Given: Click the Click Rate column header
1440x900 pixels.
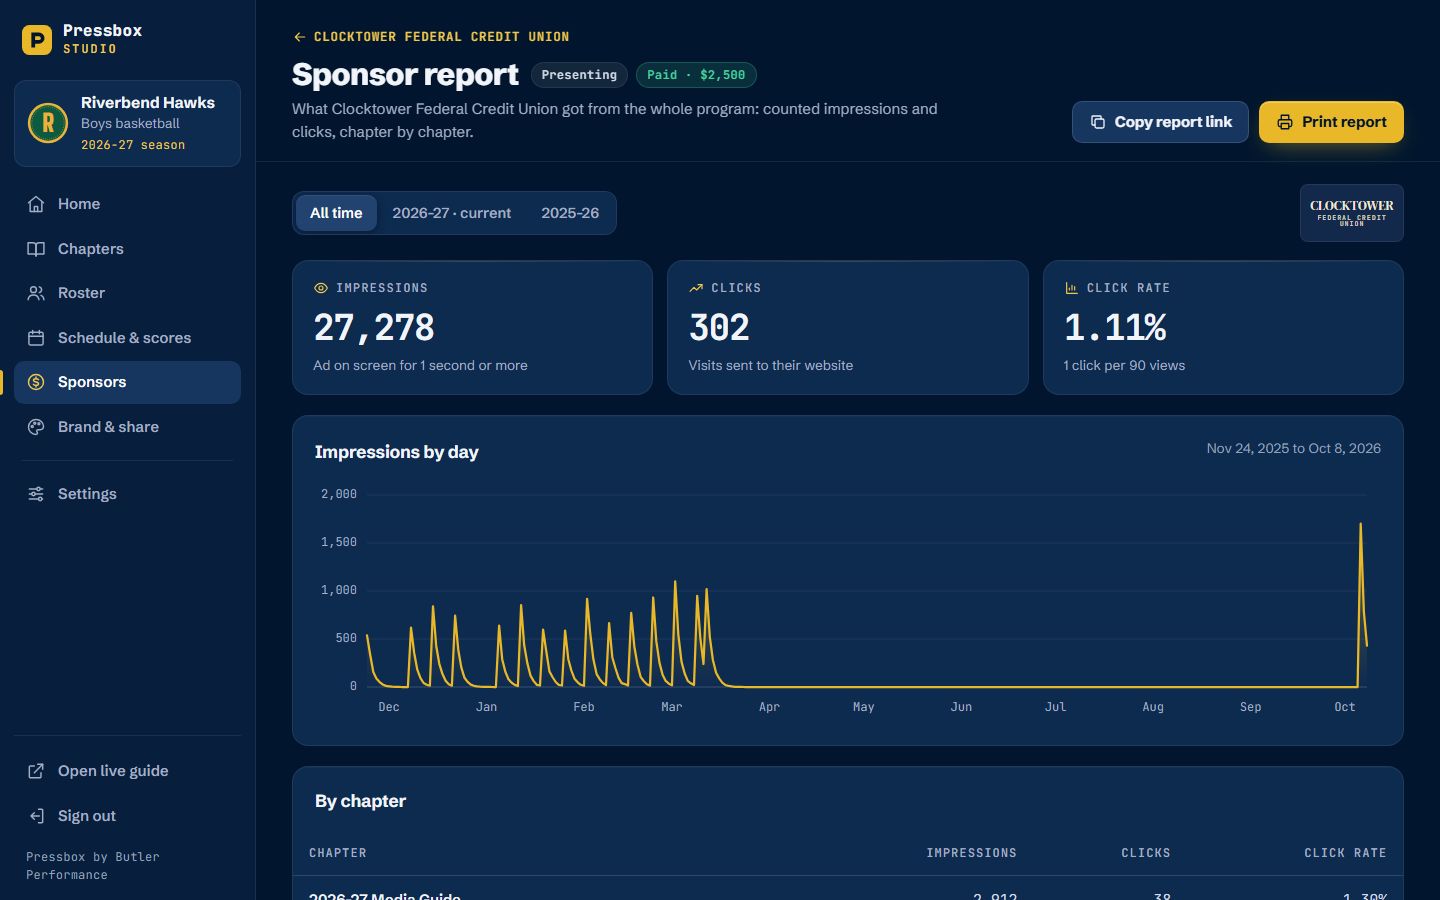Looking at the screenshot, I should click(1345, 853).
